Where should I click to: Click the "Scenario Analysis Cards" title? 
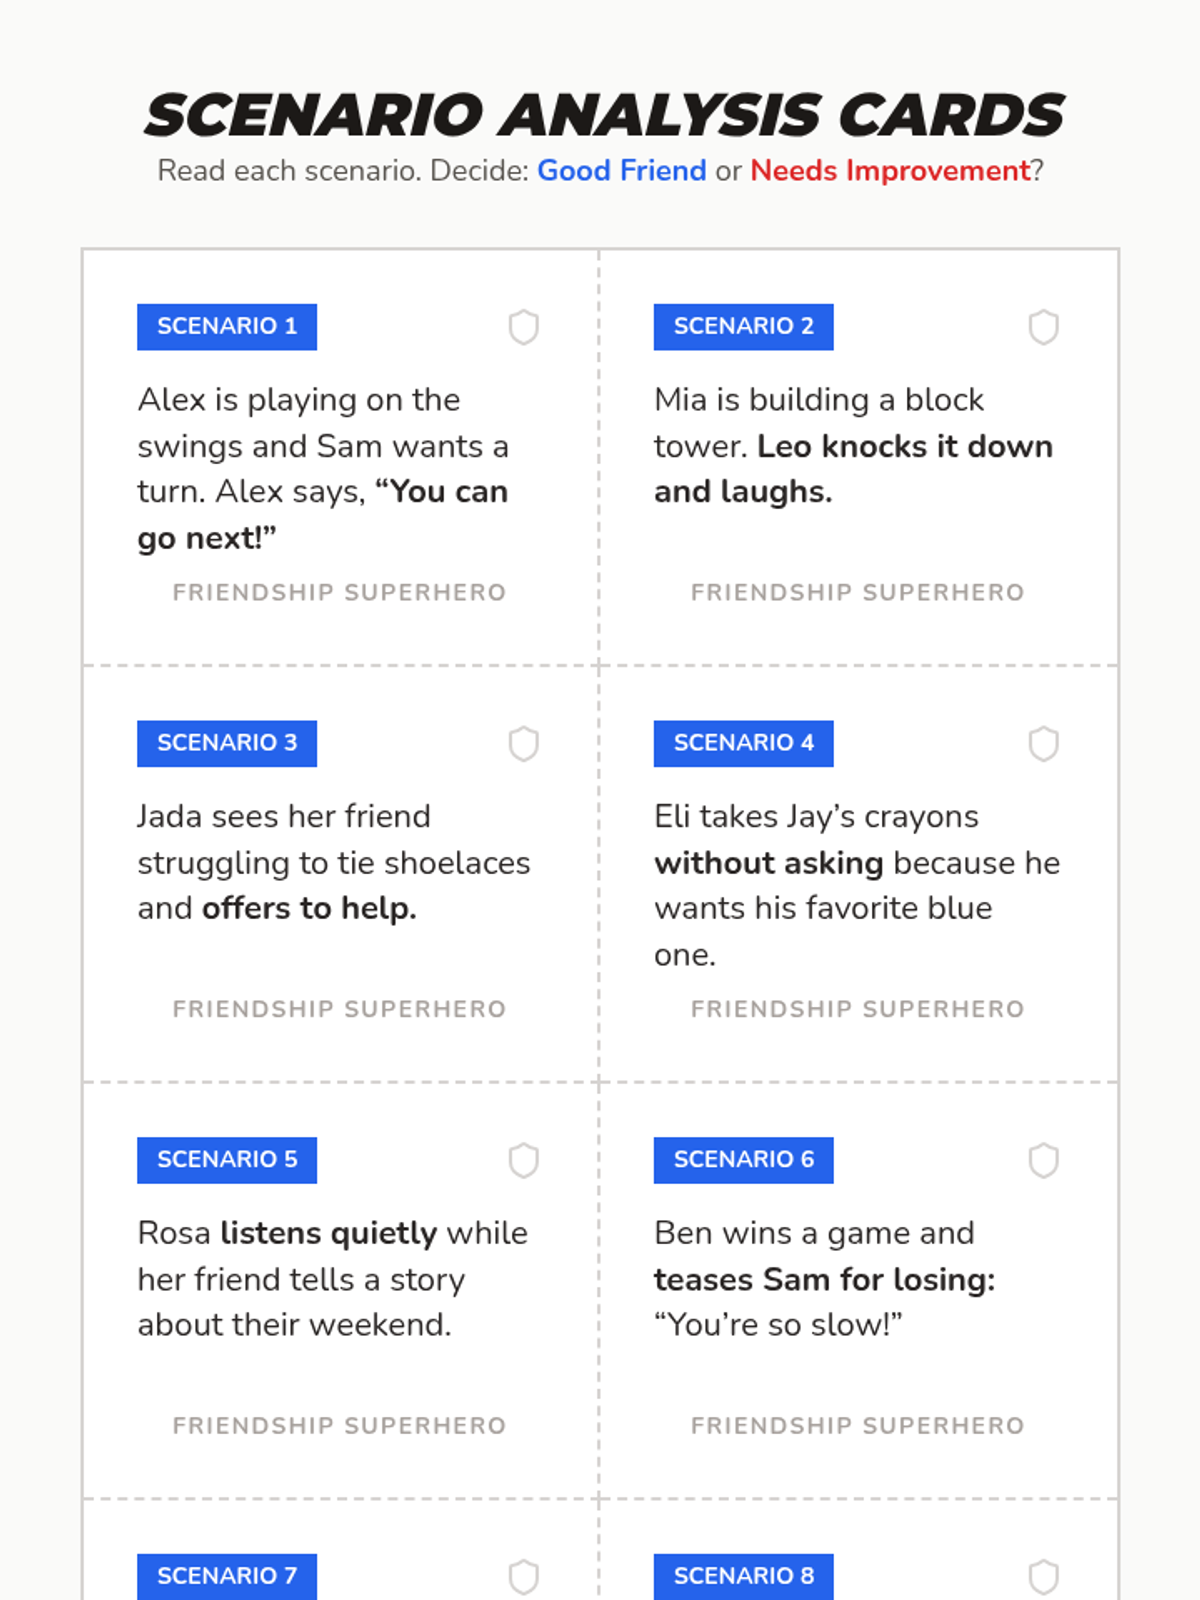click(x=603, y=115)
